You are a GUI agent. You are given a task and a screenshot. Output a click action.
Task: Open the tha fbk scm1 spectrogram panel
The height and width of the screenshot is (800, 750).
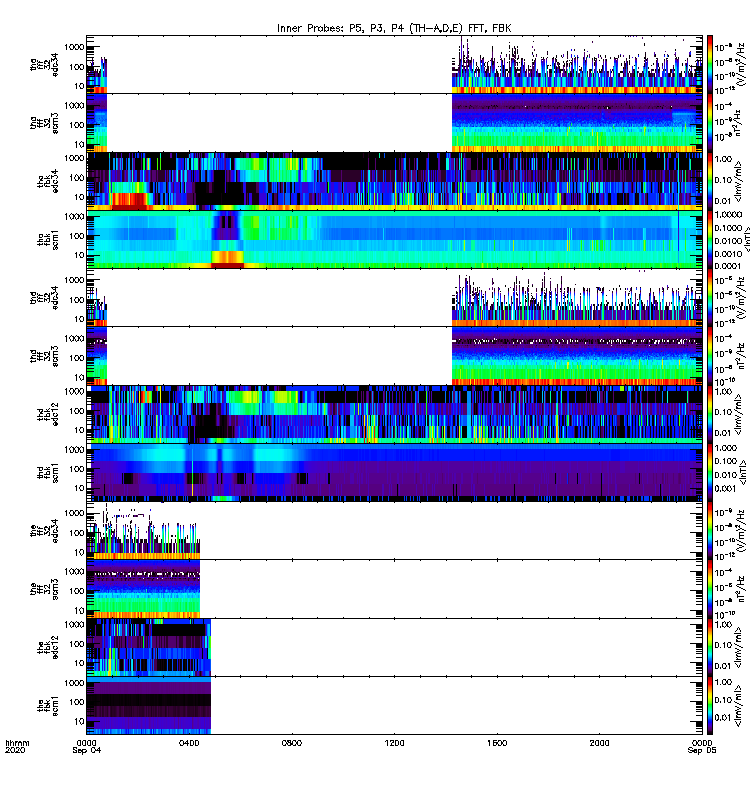pyautogui.click(x=394, y=240)
